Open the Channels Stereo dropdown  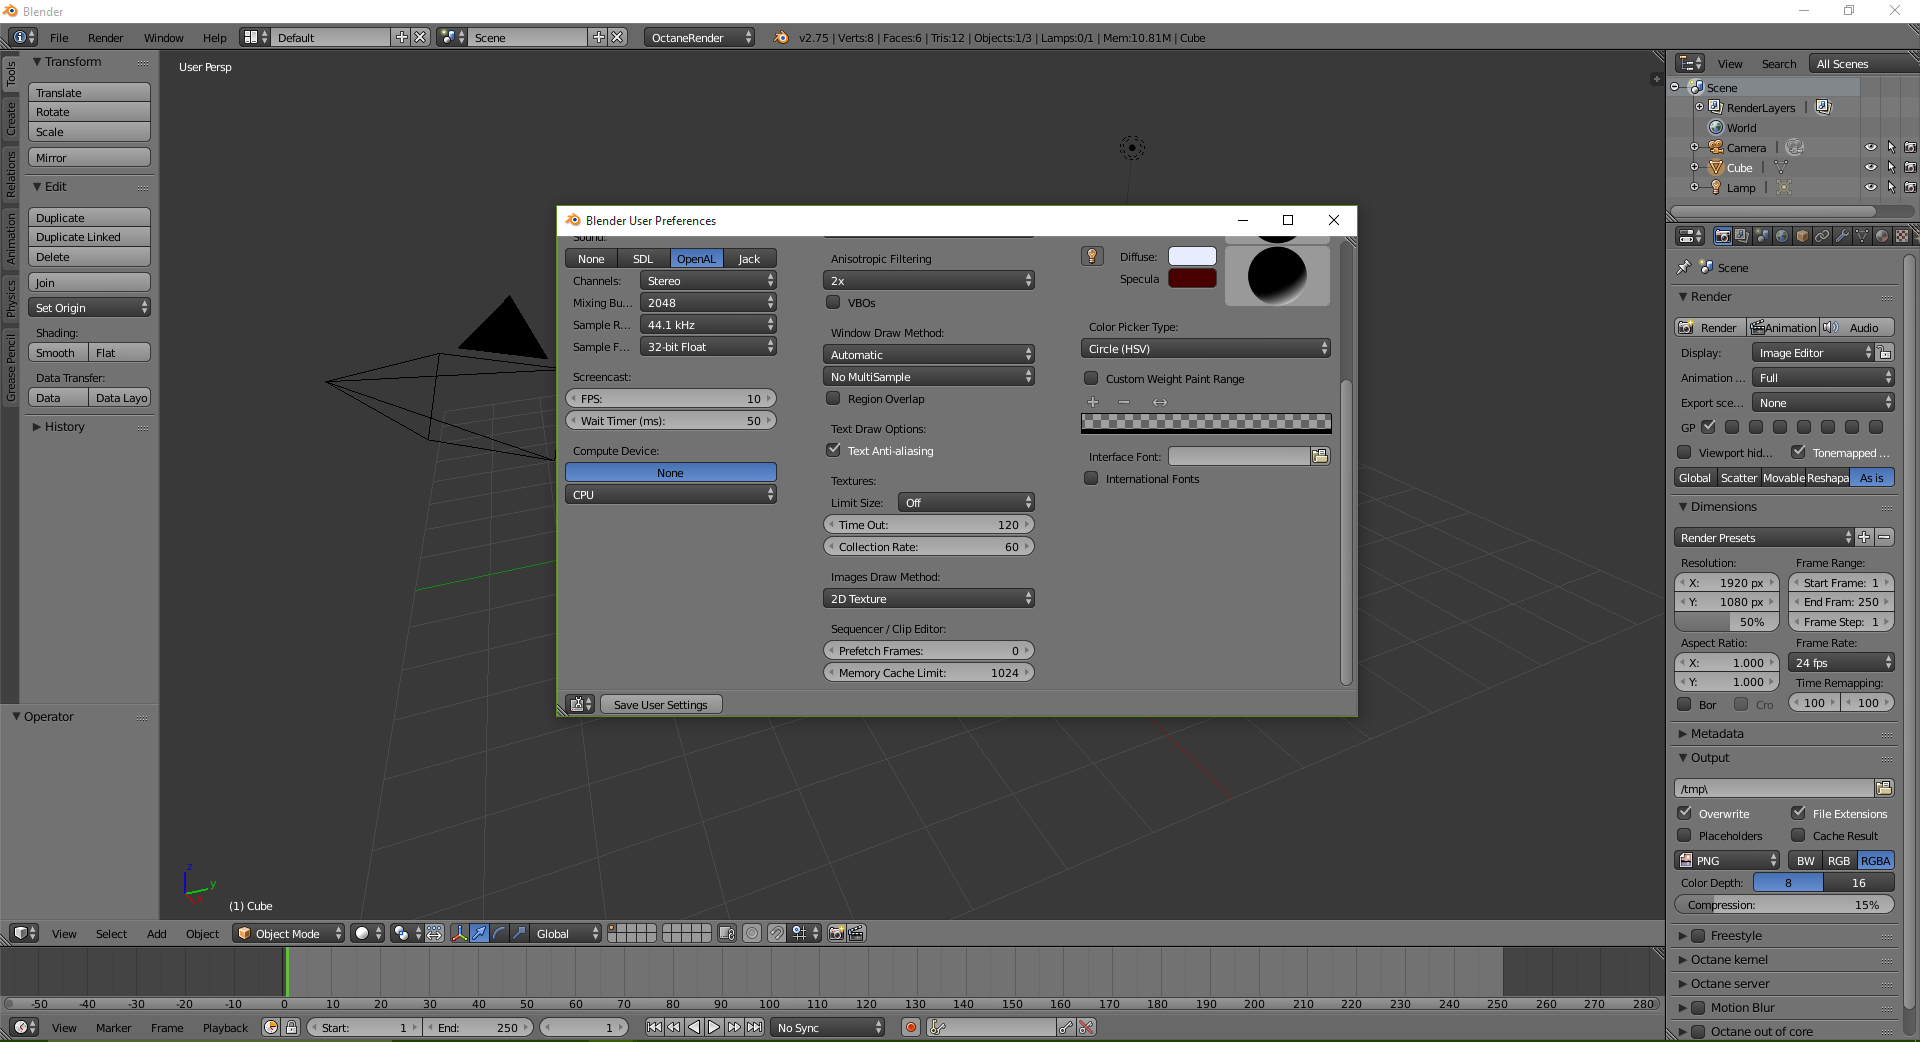(x=708, y=281)
